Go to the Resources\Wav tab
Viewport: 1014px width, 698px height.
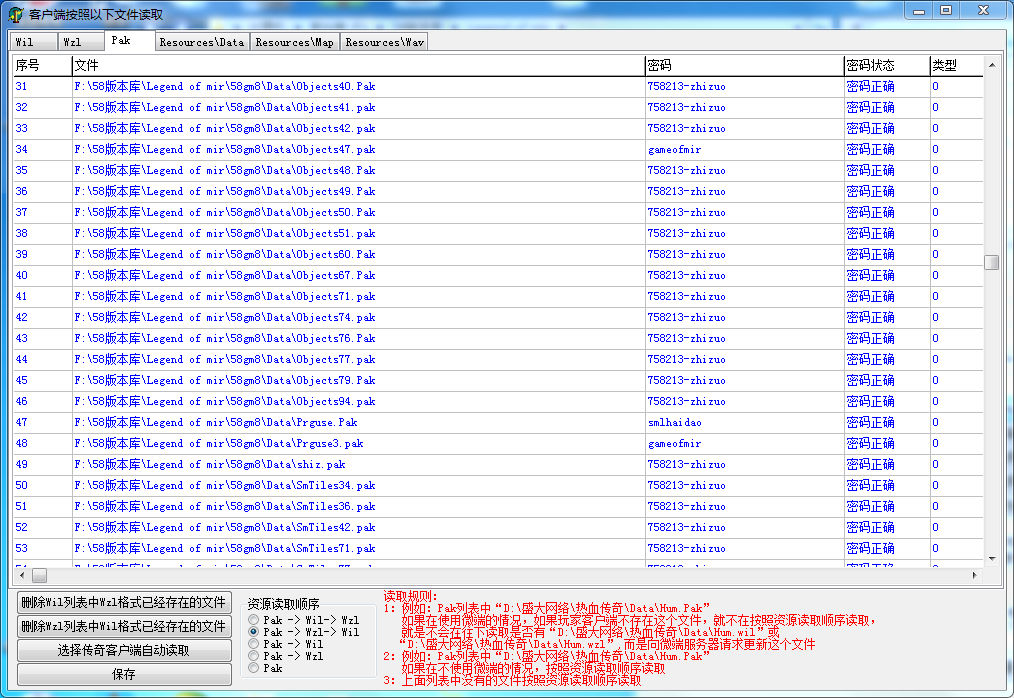(384, 42)
